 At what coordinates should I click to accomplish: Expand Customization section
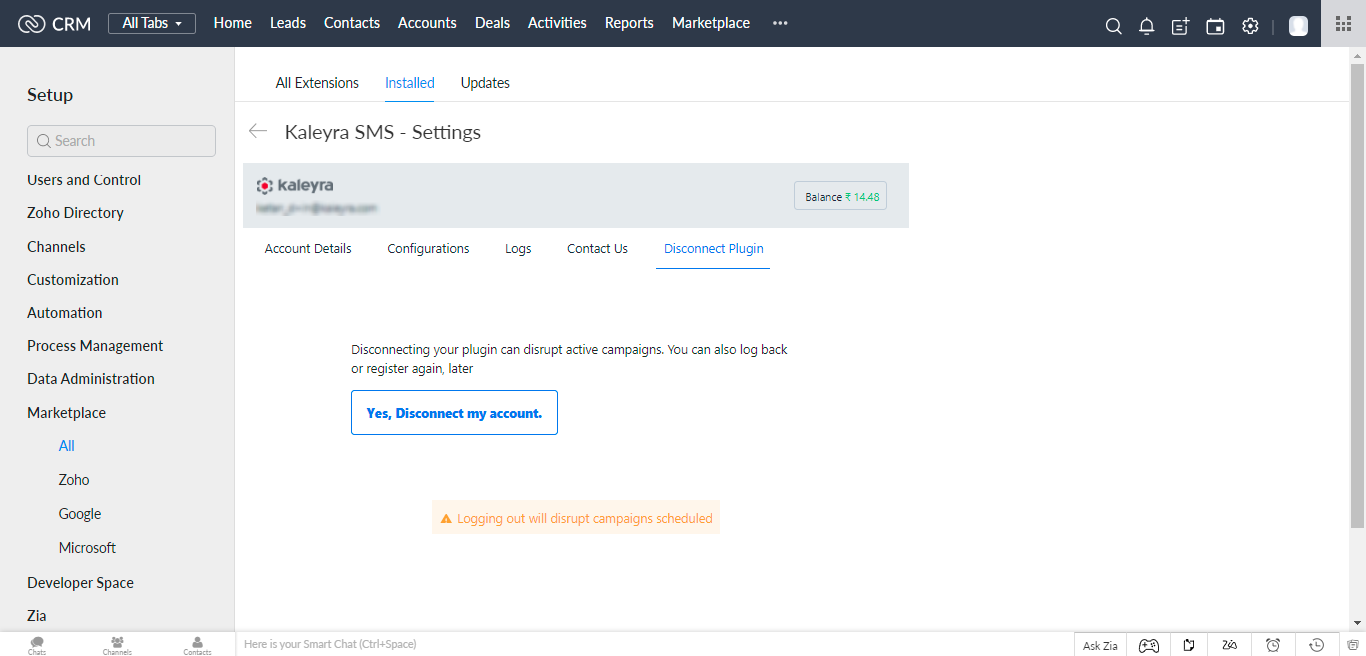tap(73, 280)
